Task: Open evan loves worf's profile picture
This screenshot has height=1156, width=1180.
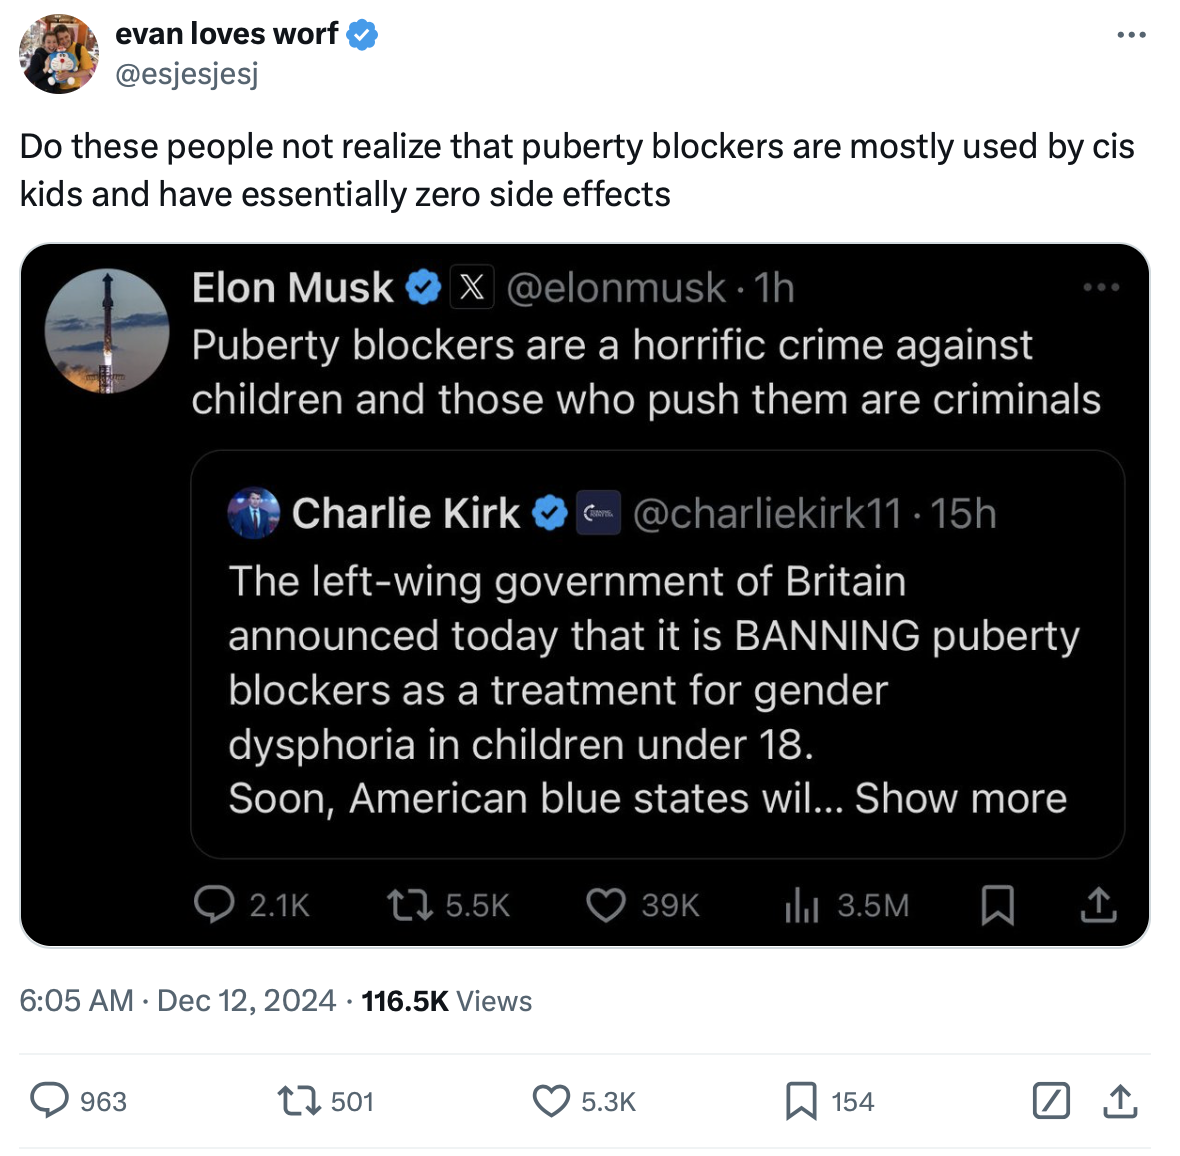Action: pyautogui.click(x=59, y=54)
